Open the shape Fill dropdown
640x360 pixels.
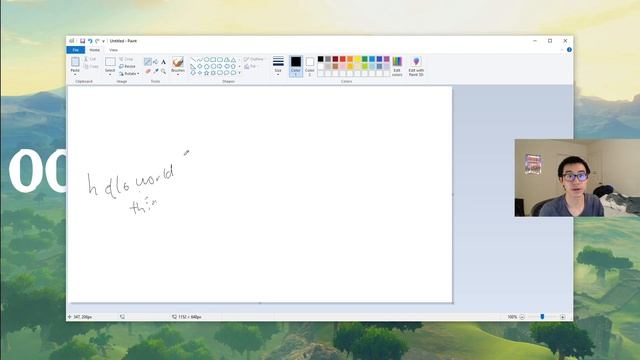(251, 66)
